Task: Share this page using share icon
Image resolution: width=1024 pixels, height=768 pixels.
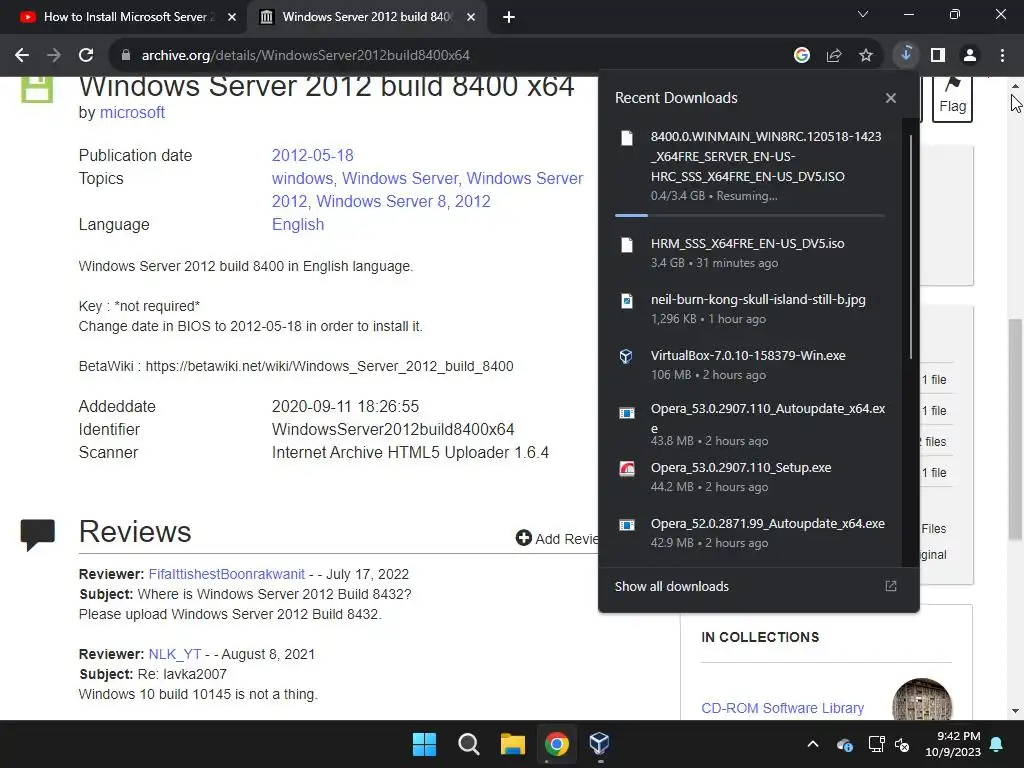Action: click(x=834, y=56)
